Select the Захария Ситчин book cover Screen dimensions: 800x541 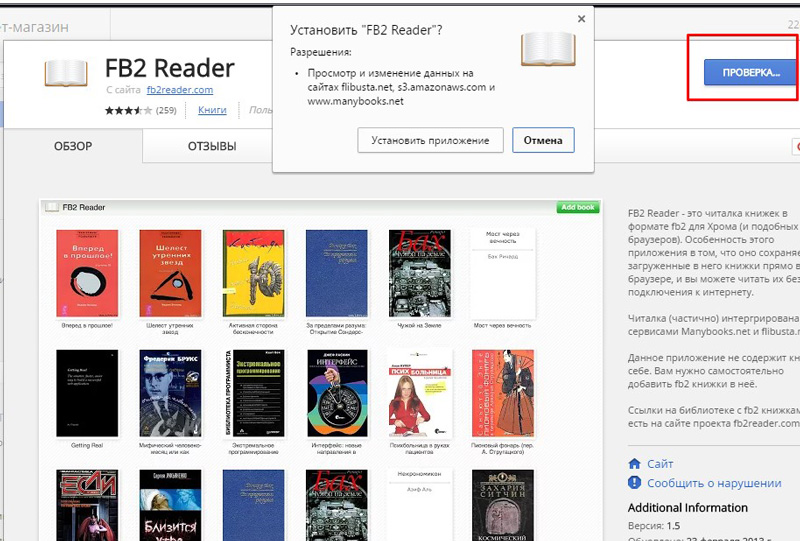[x=503, y=505]
